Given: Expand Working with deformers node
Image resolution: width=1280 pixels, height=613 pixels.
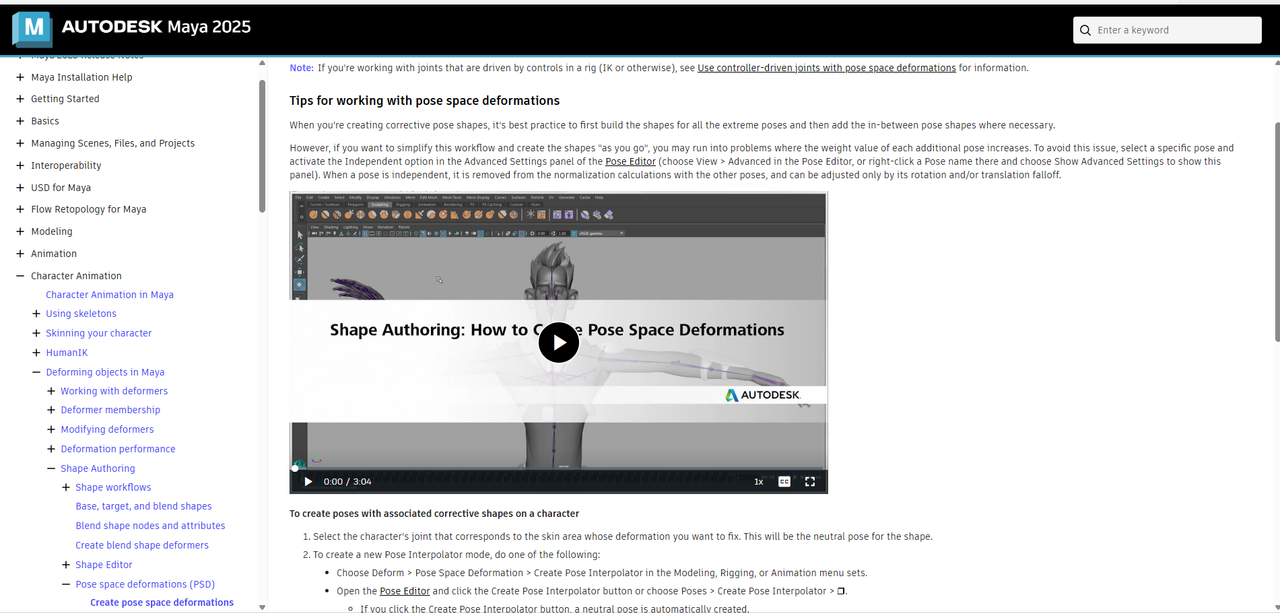Looking at the screenshot, I should pos(51,391).
